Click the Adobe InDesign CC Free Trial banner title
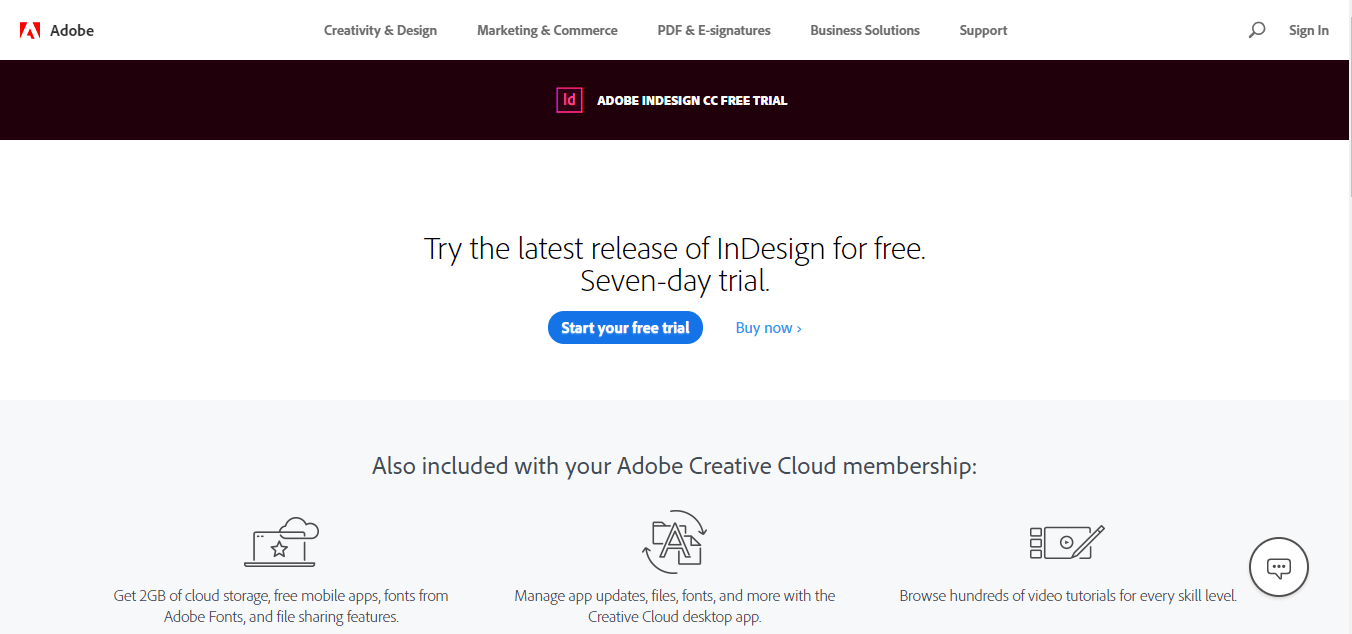This screenshot has height=634, width=1352. [x=692, y=100]
